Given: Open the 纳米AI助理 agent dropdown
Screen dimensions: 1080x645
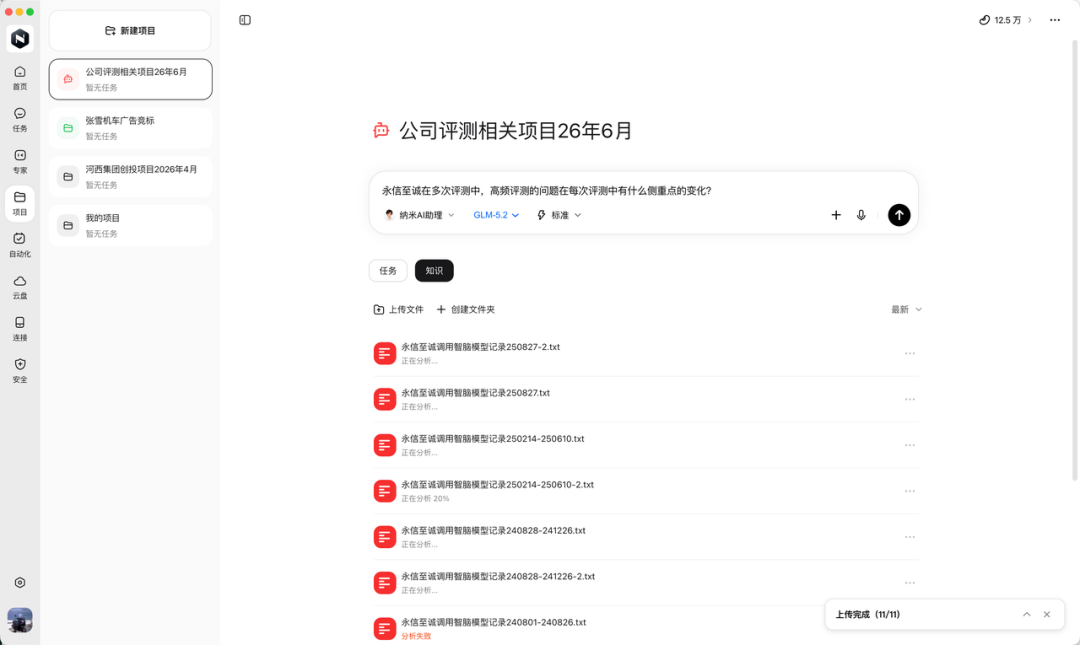Looking at the screenshot, I should pos(419,215).
